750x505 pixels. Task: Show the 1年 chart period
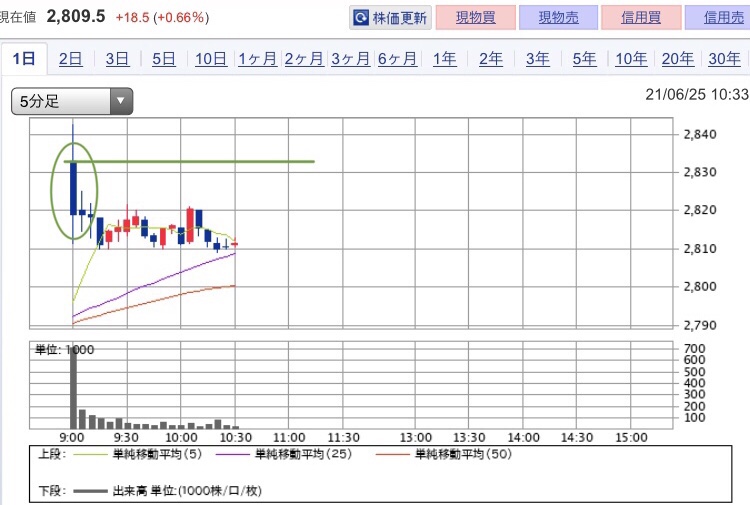(444, 59)
